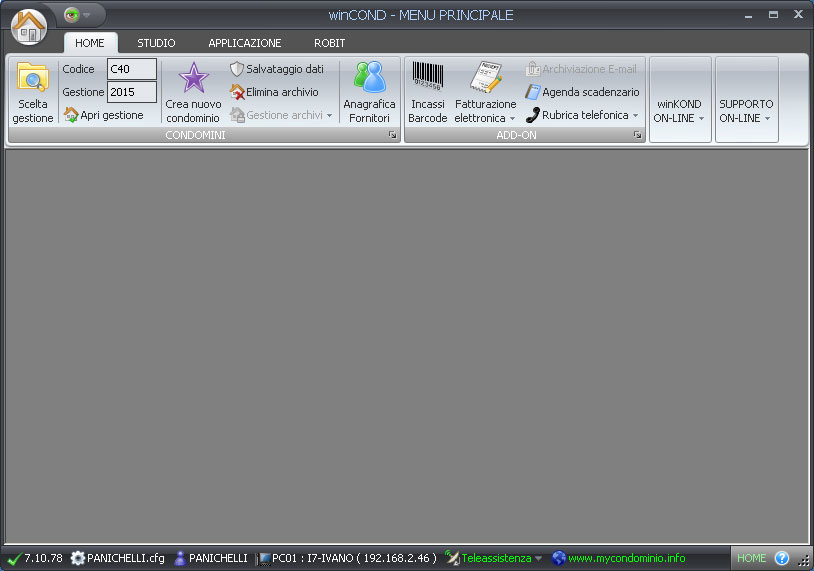
Task: Open the ROBIT tab
Action: tap(330, 43)
